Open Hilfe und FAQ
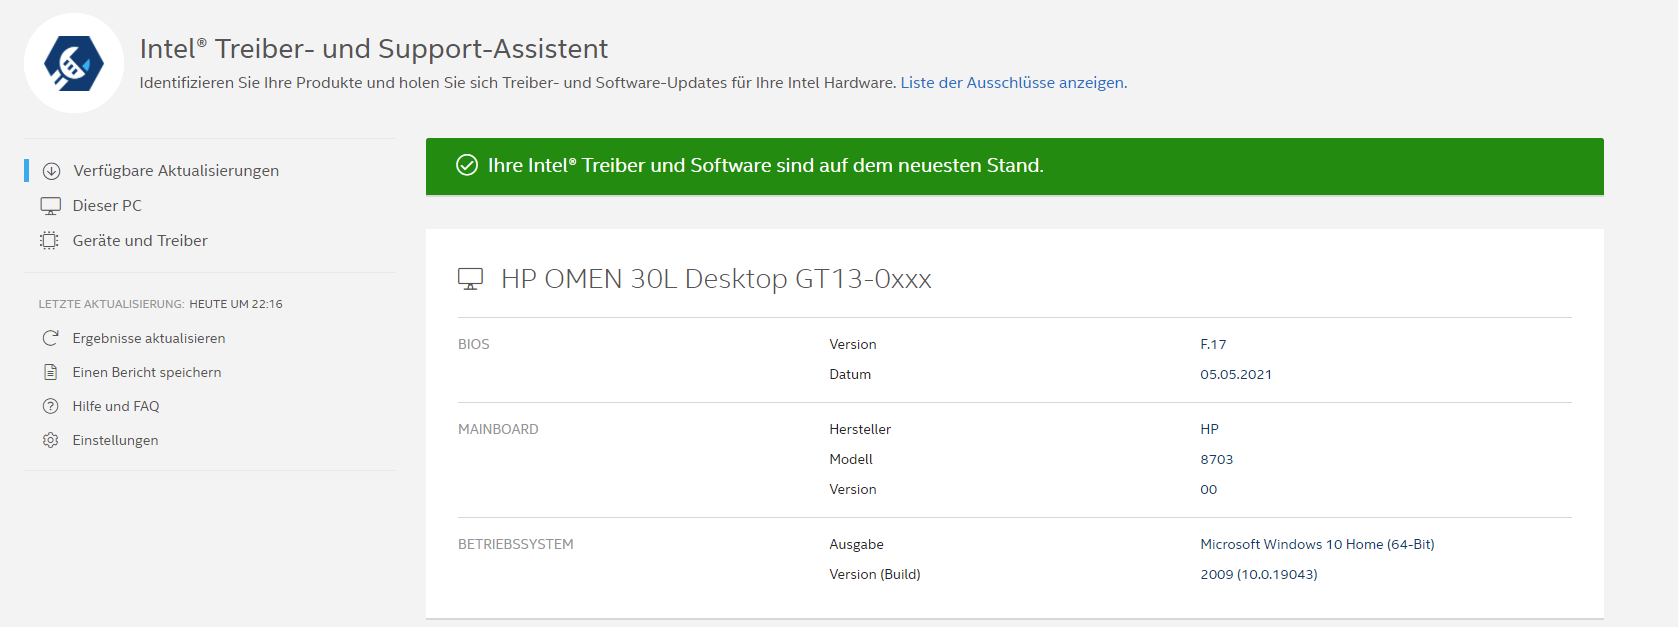Viewport: 1678px width, 627px height. [x=116, y=406]
